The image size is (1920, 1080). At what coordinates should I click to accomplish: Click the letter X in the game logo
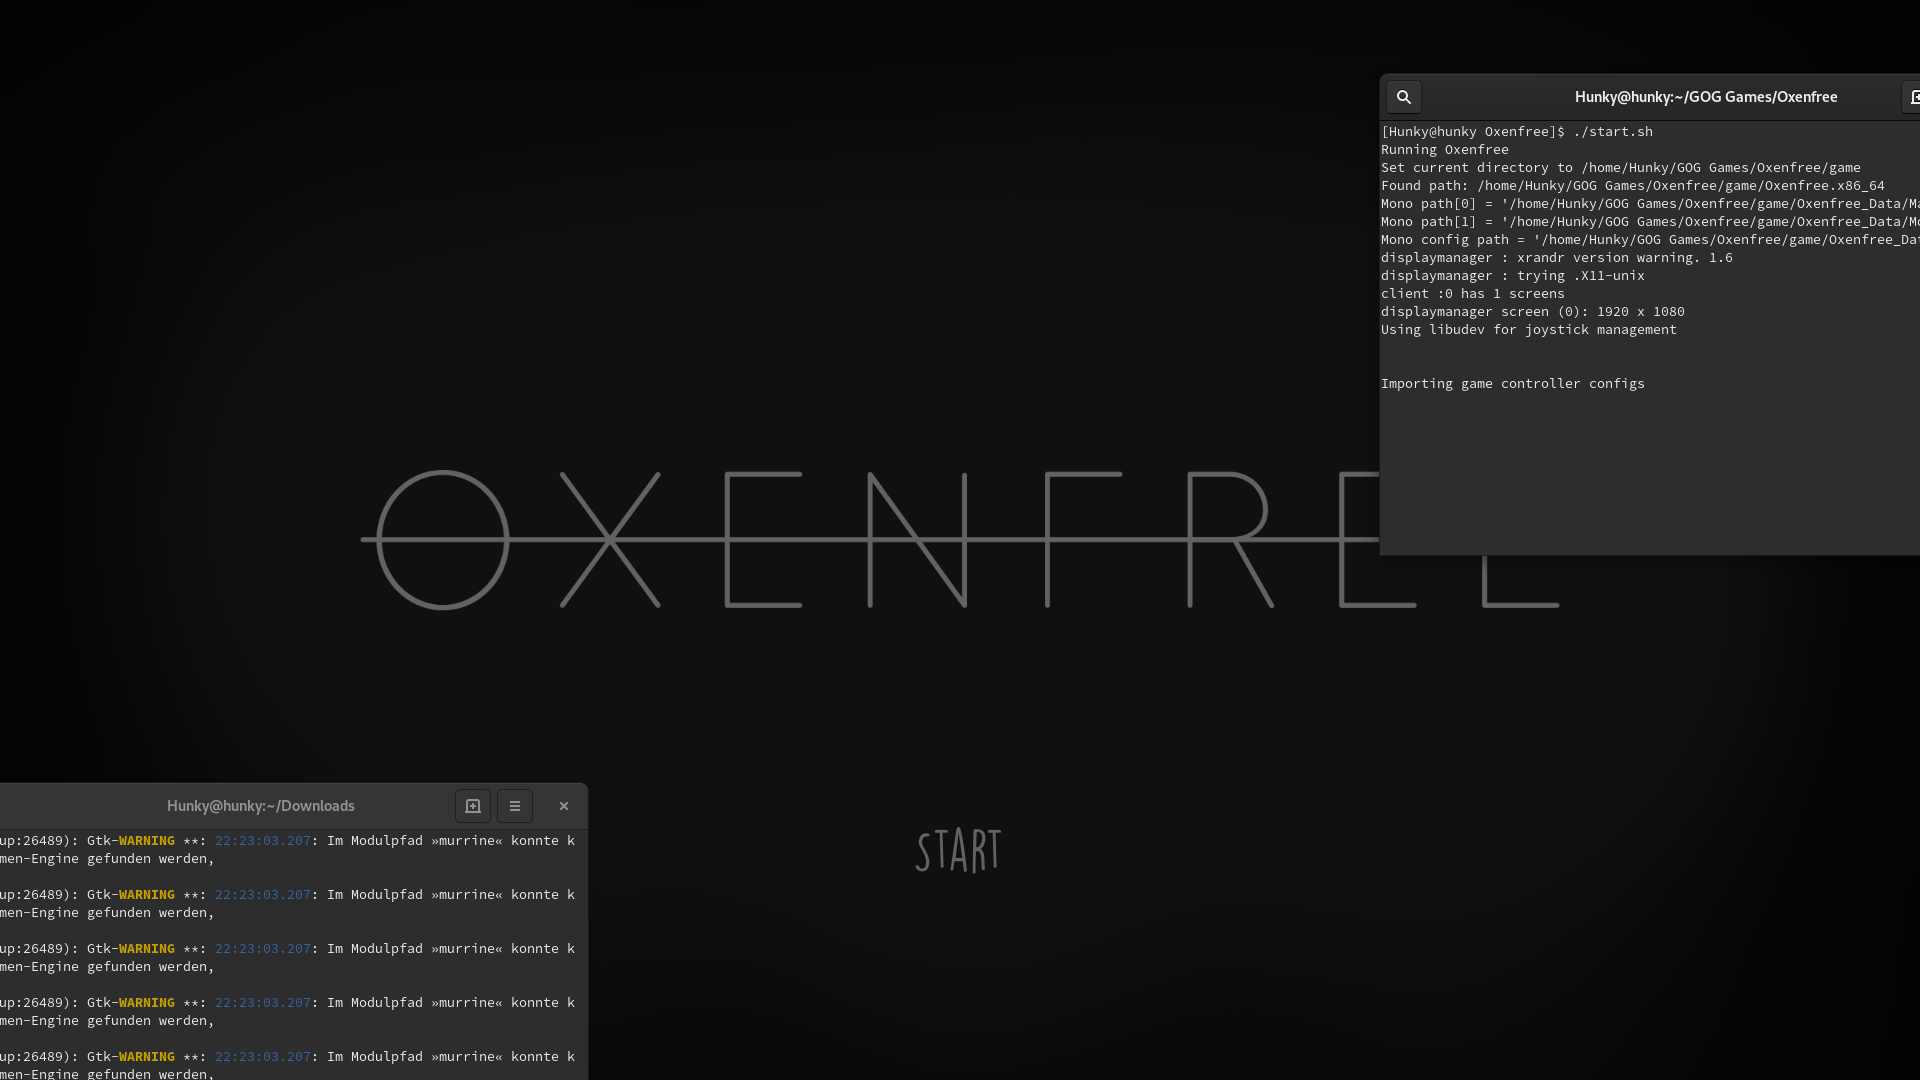click(x=610, y=540)
